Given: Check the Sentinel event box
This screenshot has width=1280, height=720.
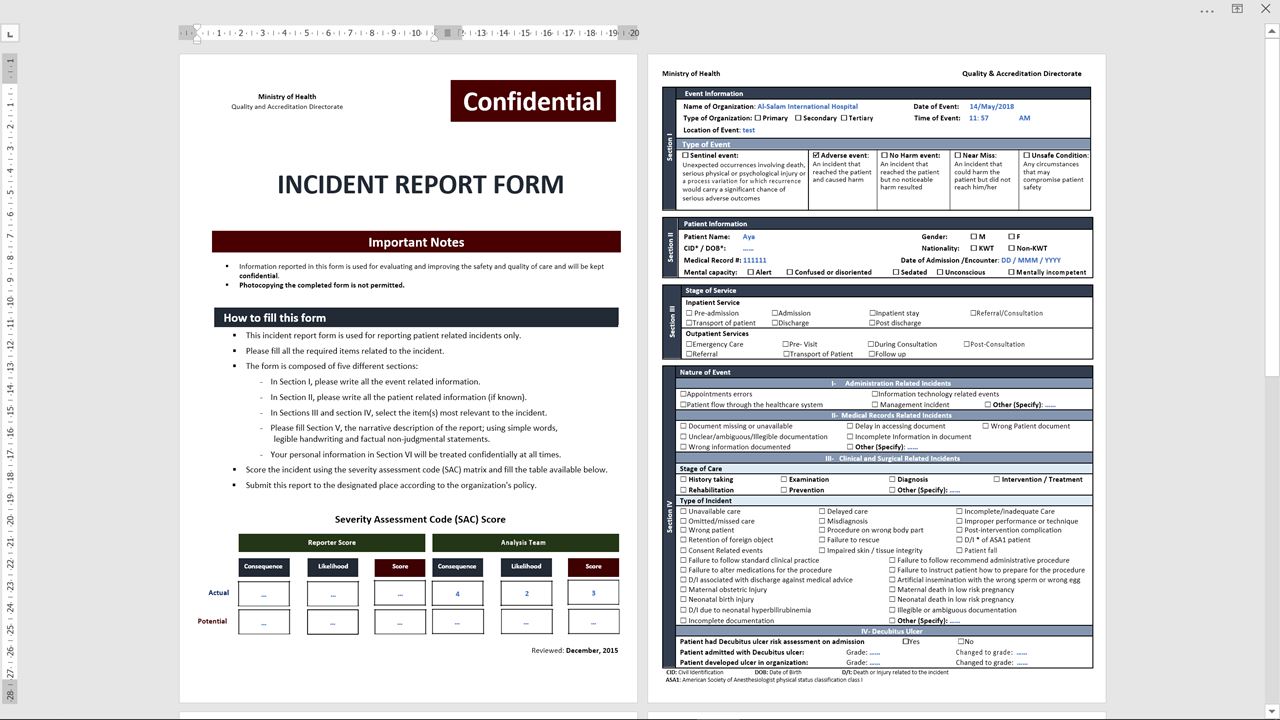Looking at the screenshot, I should (x=686, y=156).
